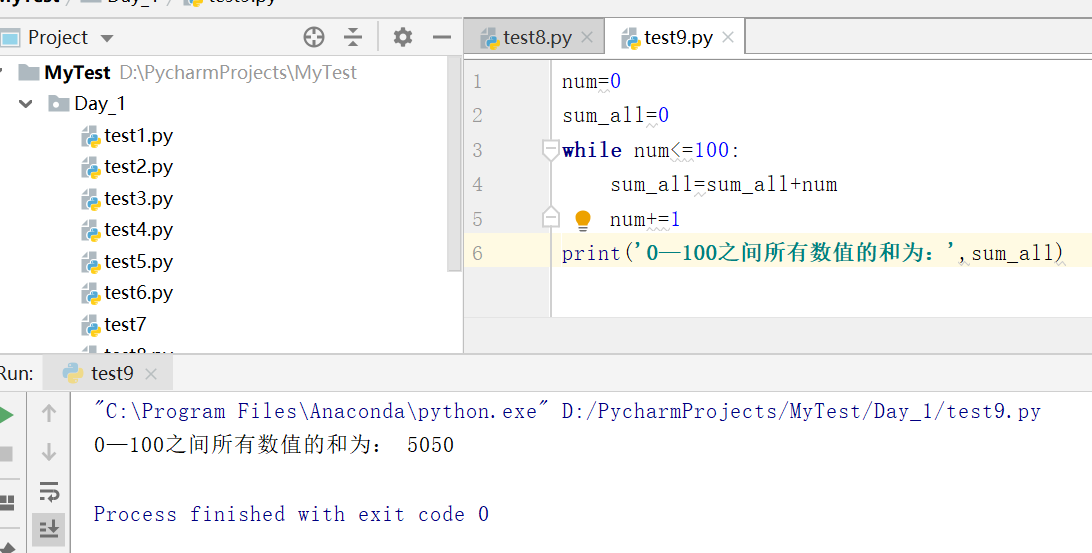Toggle Scroll to End in run console
Viewport: 1092px width, 553px height.
click(x=49, y=529)
